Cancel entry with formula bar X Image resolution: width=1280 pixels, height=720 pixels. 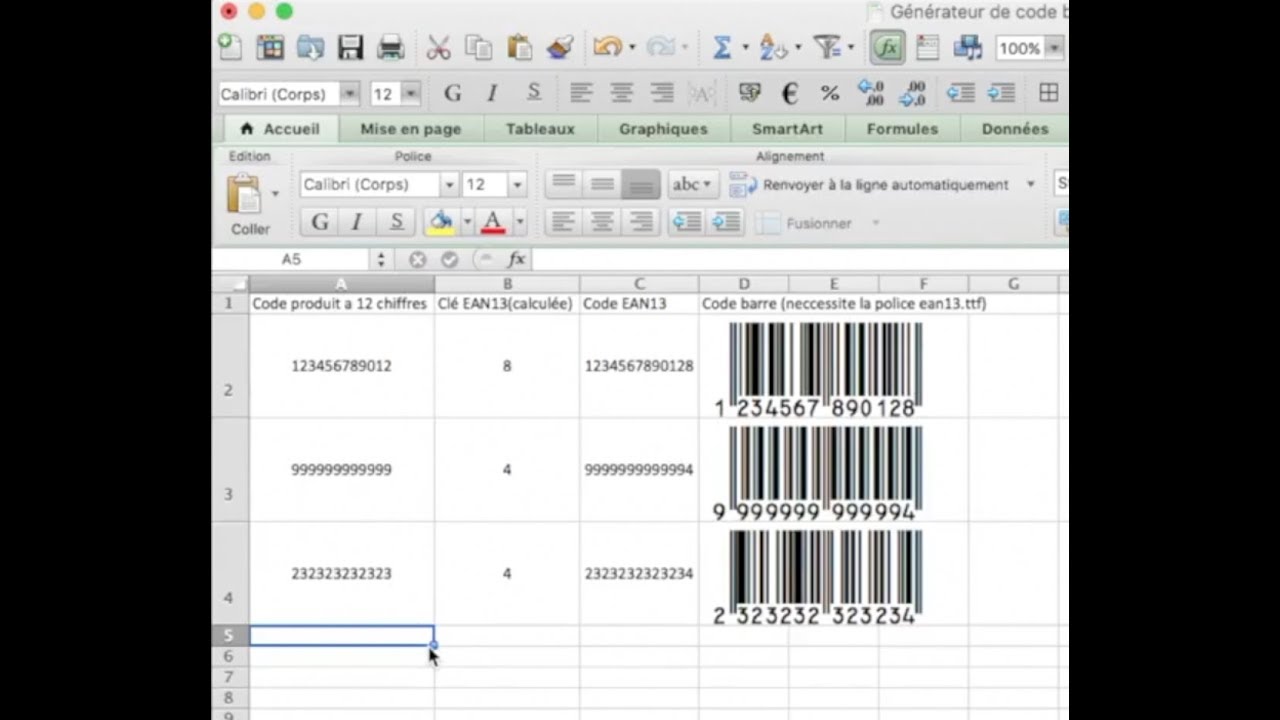(417, 259)
